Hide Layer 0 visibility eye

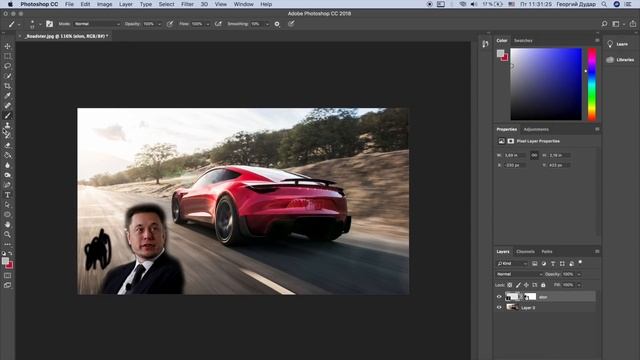499,307
